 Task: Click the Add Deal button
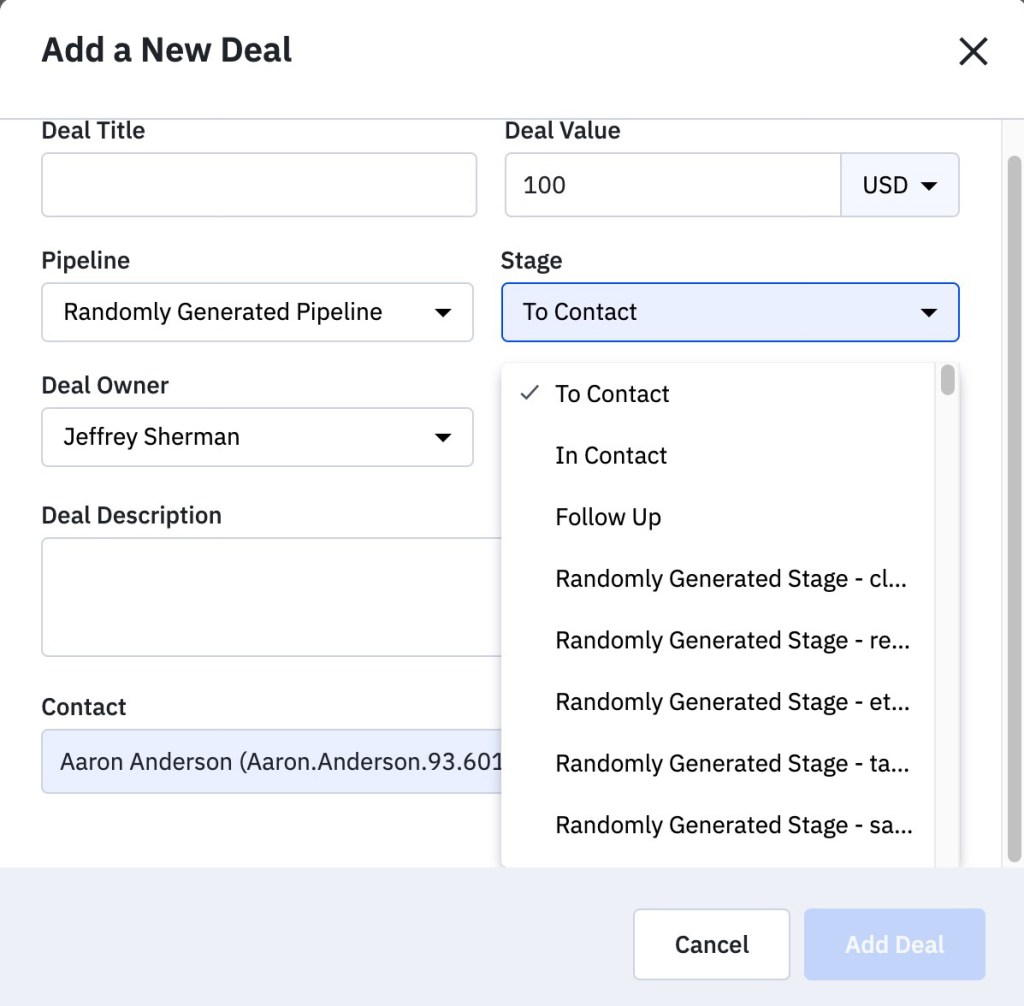(894, 945)
